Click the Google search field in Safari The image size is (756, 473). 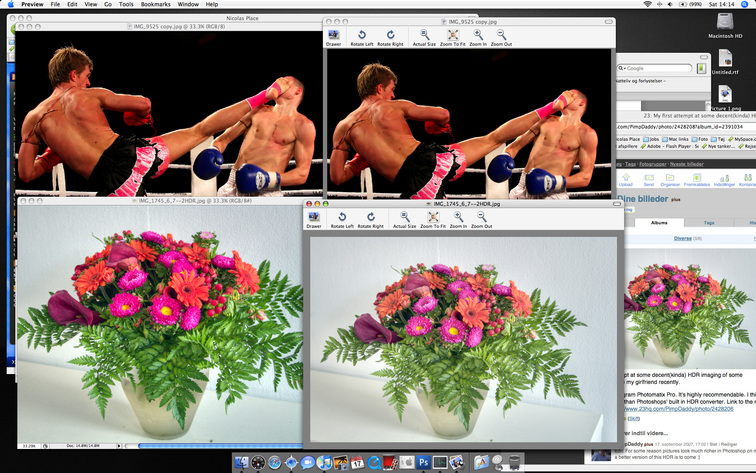coord(655,68)
